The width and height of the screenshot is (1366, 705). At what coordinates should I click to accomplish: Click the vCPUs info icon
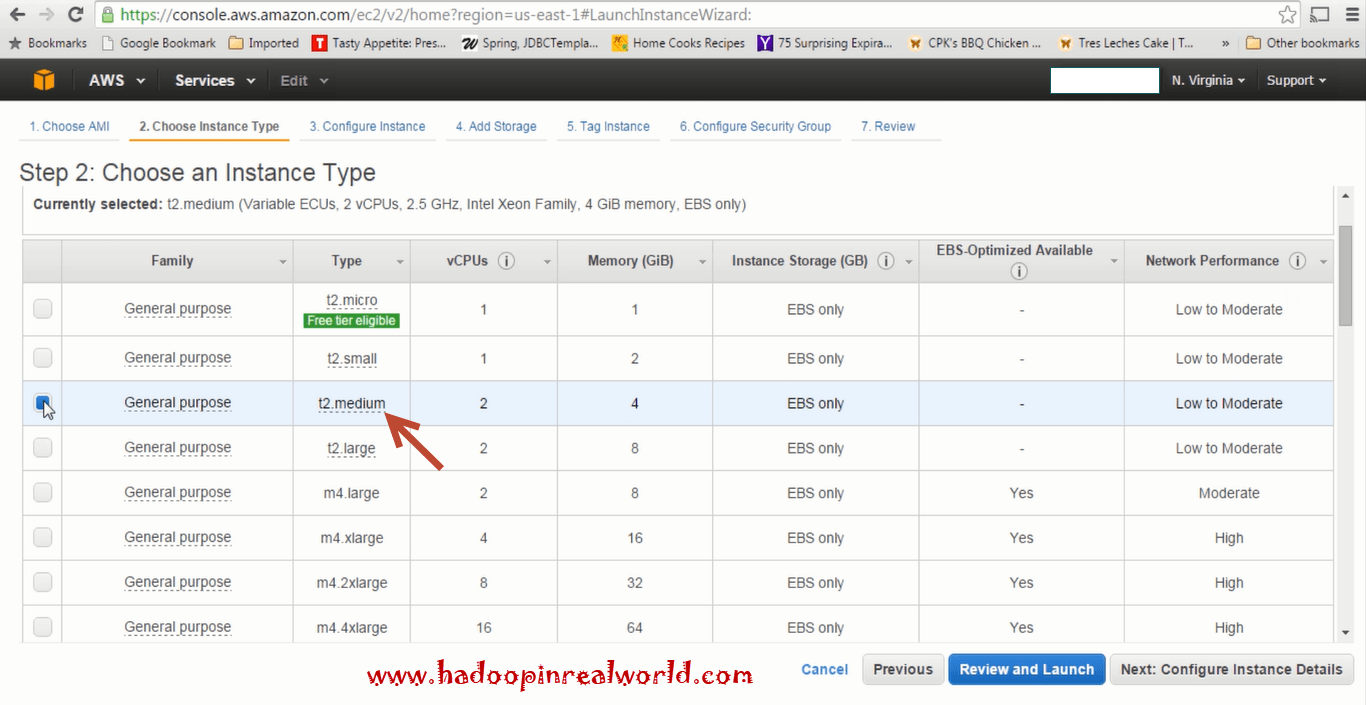pyautogui.click(x=506, y=260)
